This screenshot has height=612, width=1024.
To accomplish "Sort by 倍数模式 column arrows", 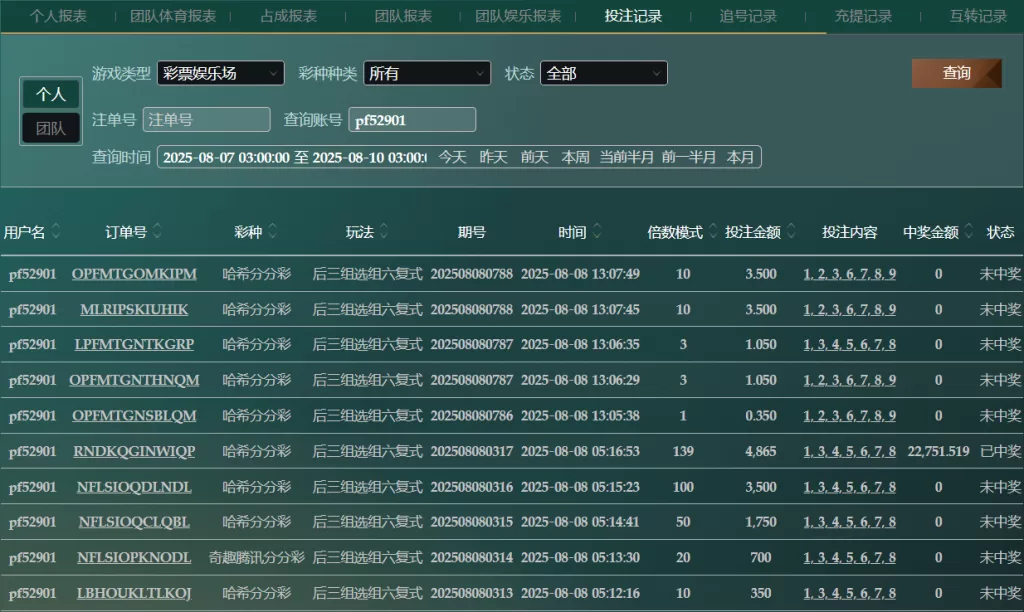I will (x=712, y=231).
